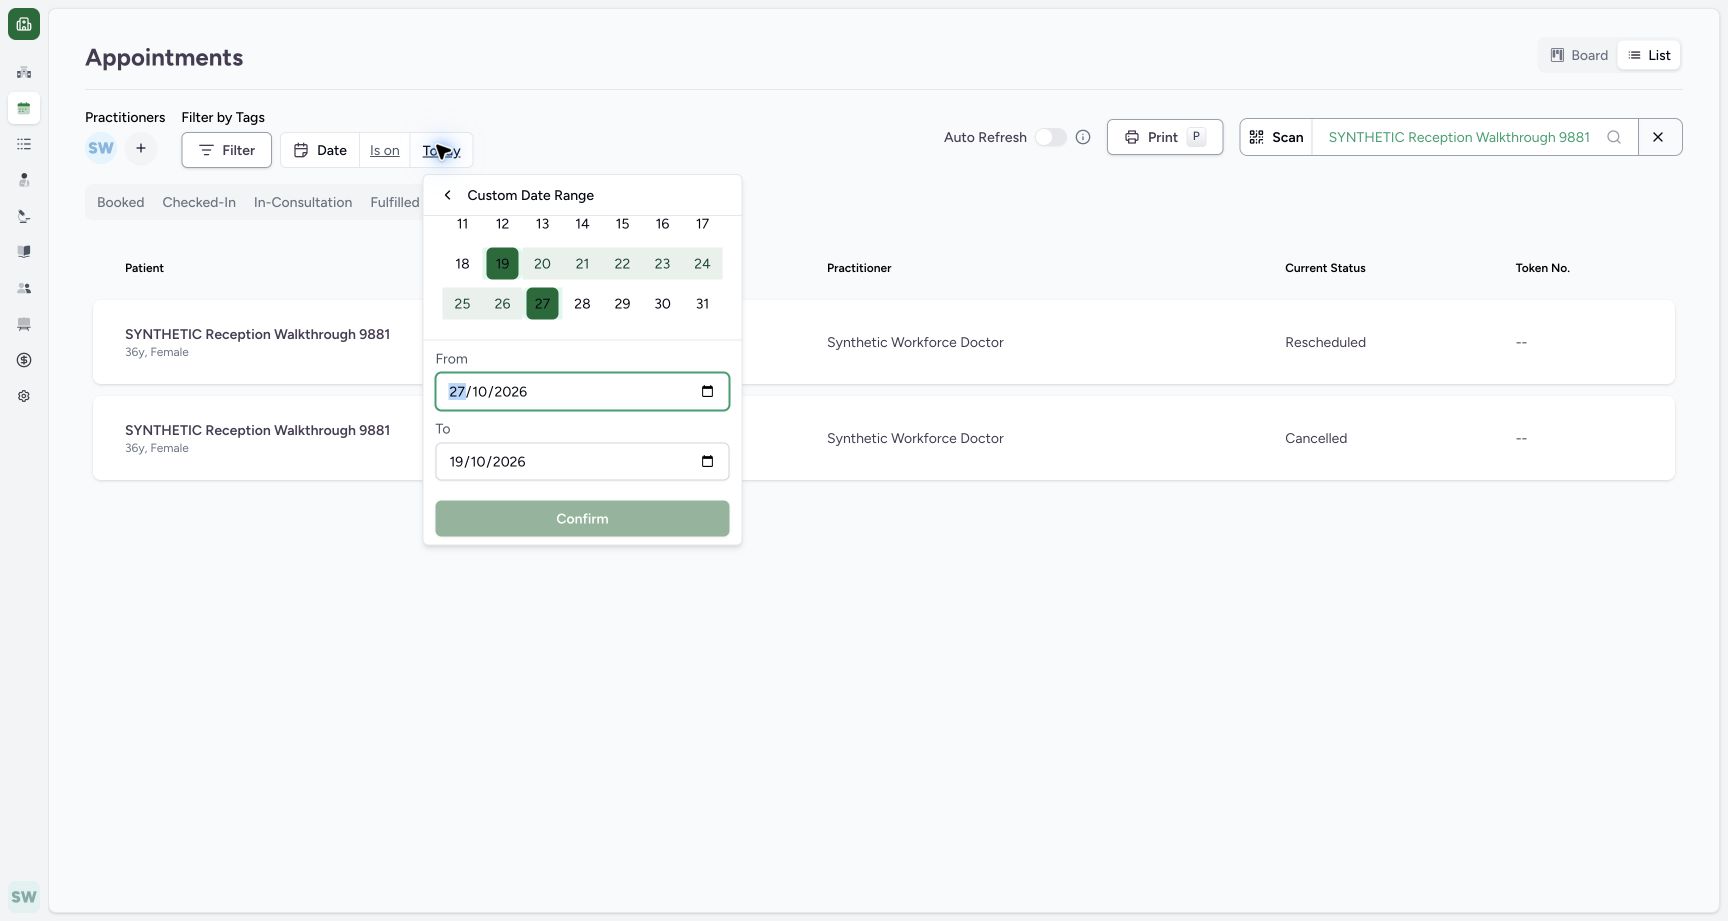Open the To date calendar picker icon

tap(708, 462)
